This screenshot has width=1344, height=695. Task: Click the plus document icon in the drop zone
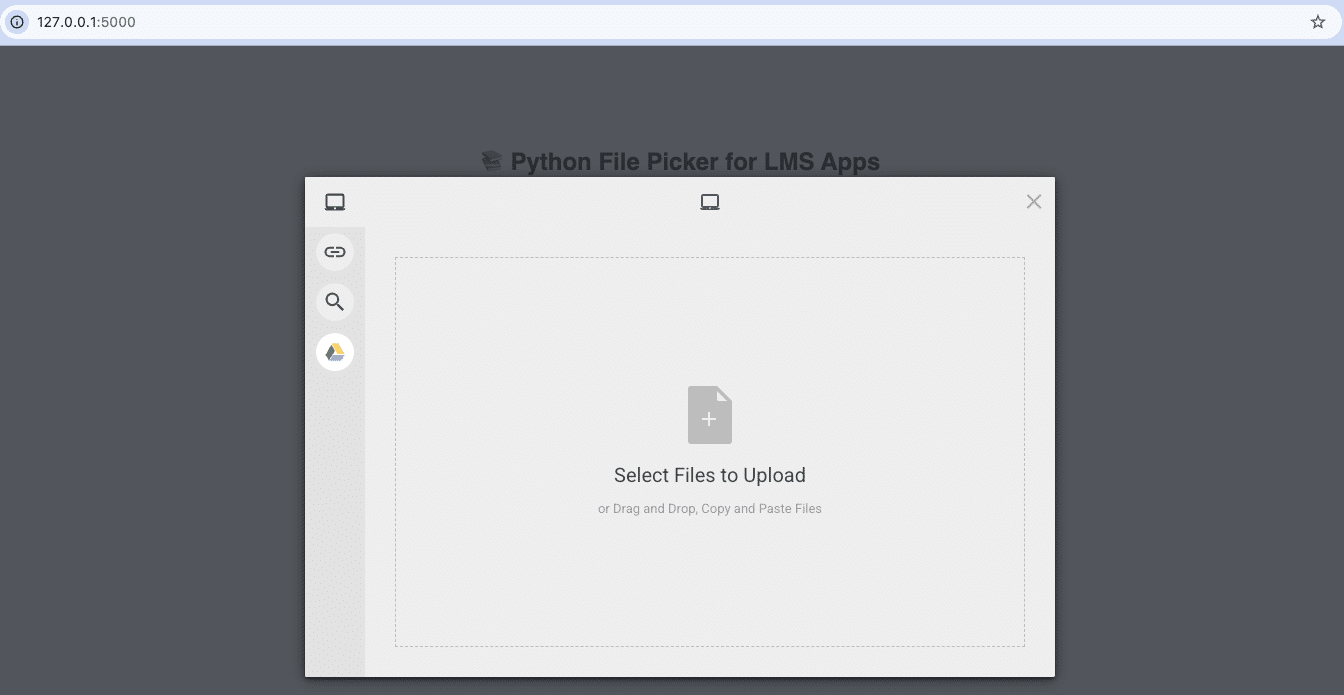coord(710,414)
